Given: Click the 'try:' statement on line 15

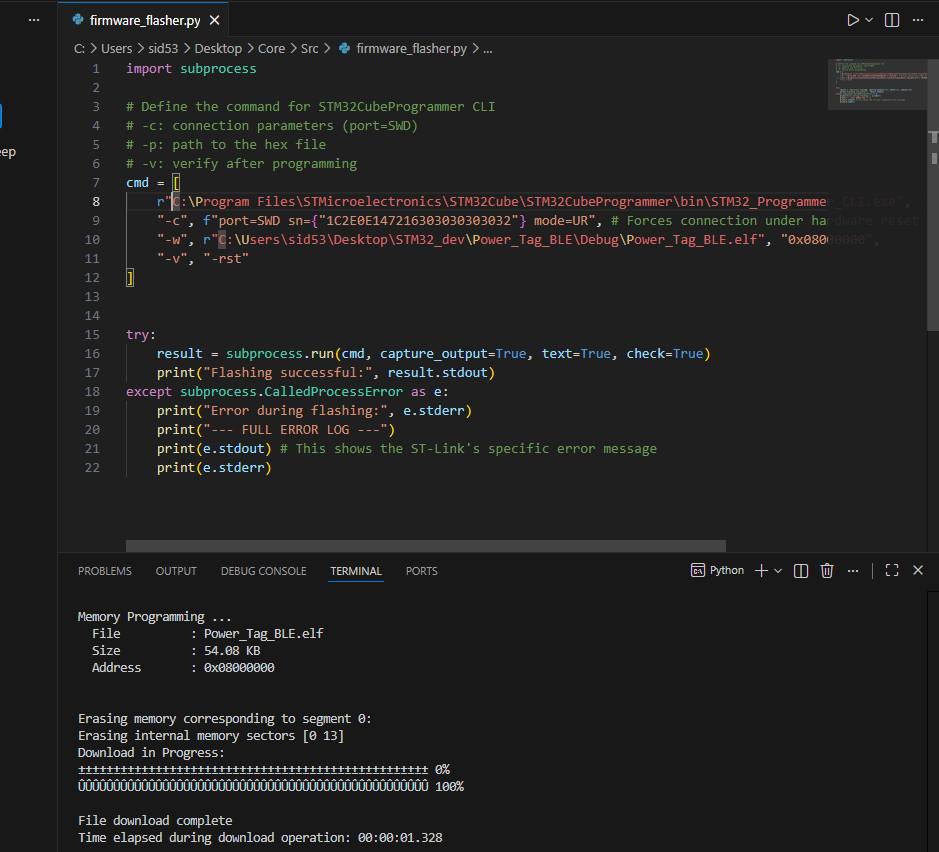Looking at the screenshot, I should click(141, 335).
